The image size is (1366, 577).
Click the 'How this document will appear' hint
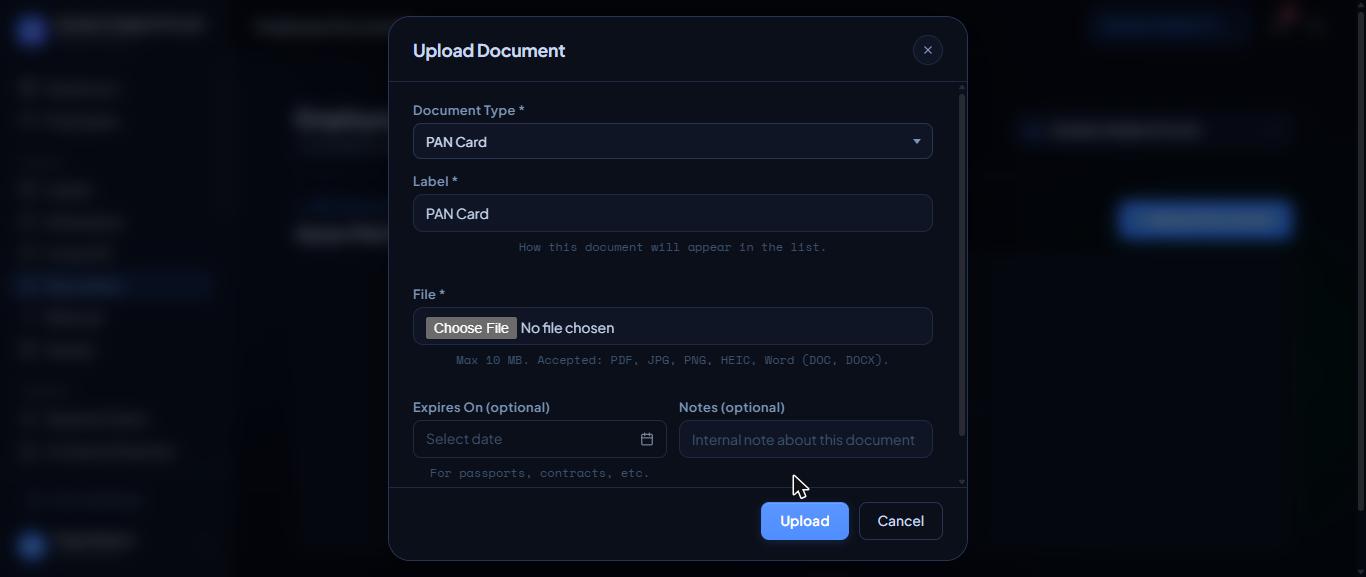[673, 247]
